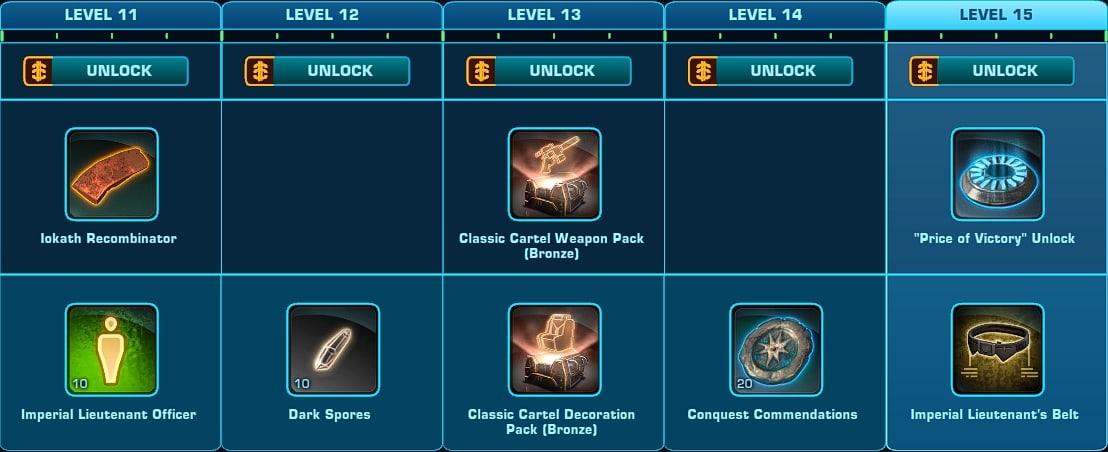
Task: Click Unlock button under Level 13
Action: tap(549, 71)
